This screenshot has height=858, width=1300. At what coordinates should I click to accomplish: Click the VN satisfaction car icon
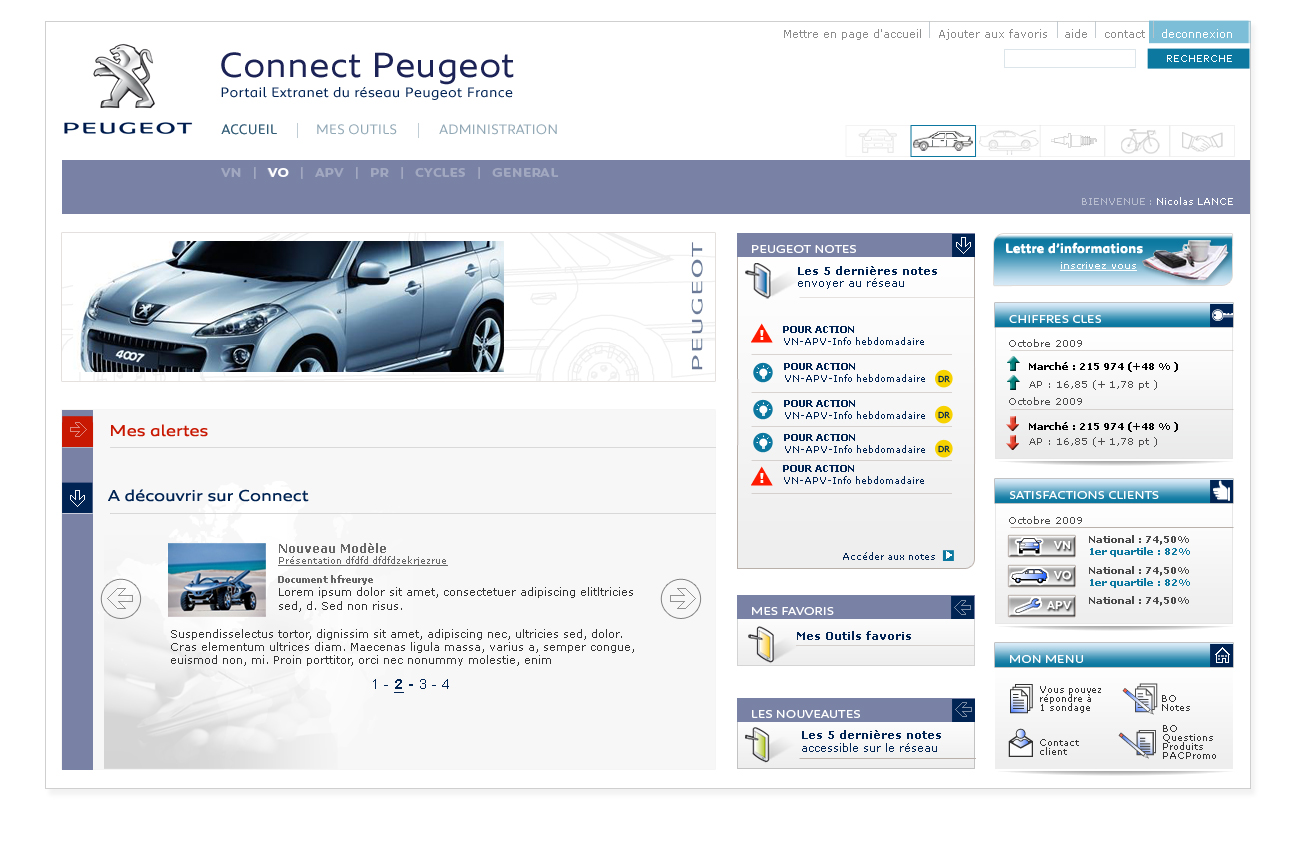coord(1041,546)
